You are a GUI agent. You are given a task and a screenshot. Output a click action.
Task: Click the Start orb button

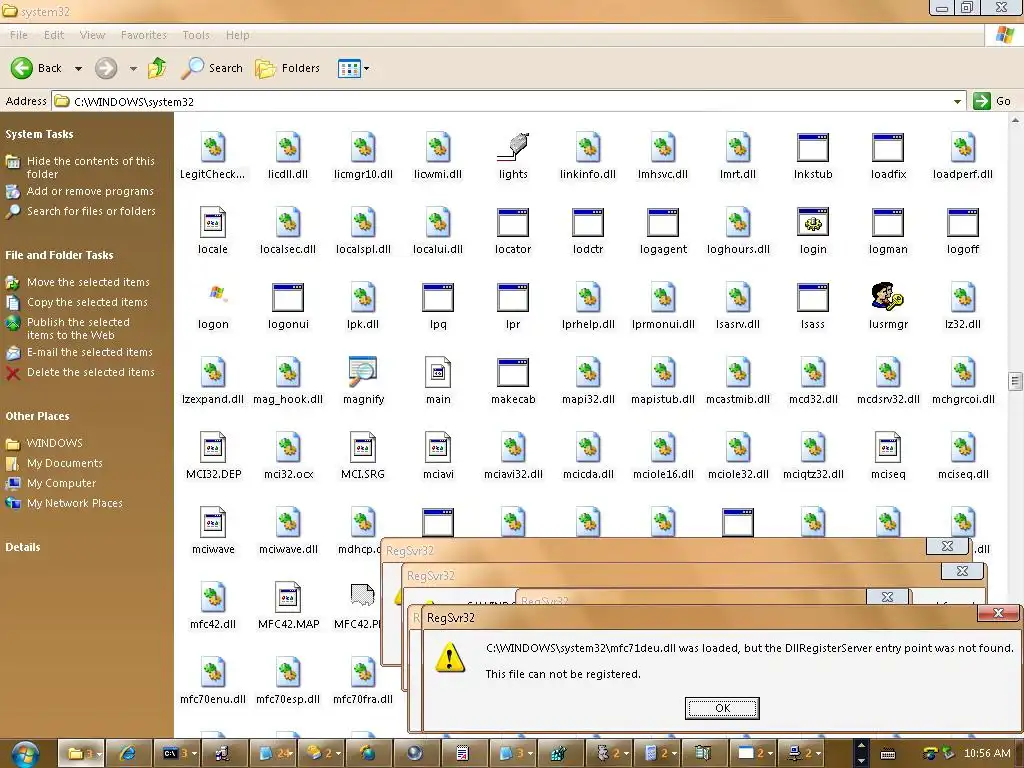(25, 754)
